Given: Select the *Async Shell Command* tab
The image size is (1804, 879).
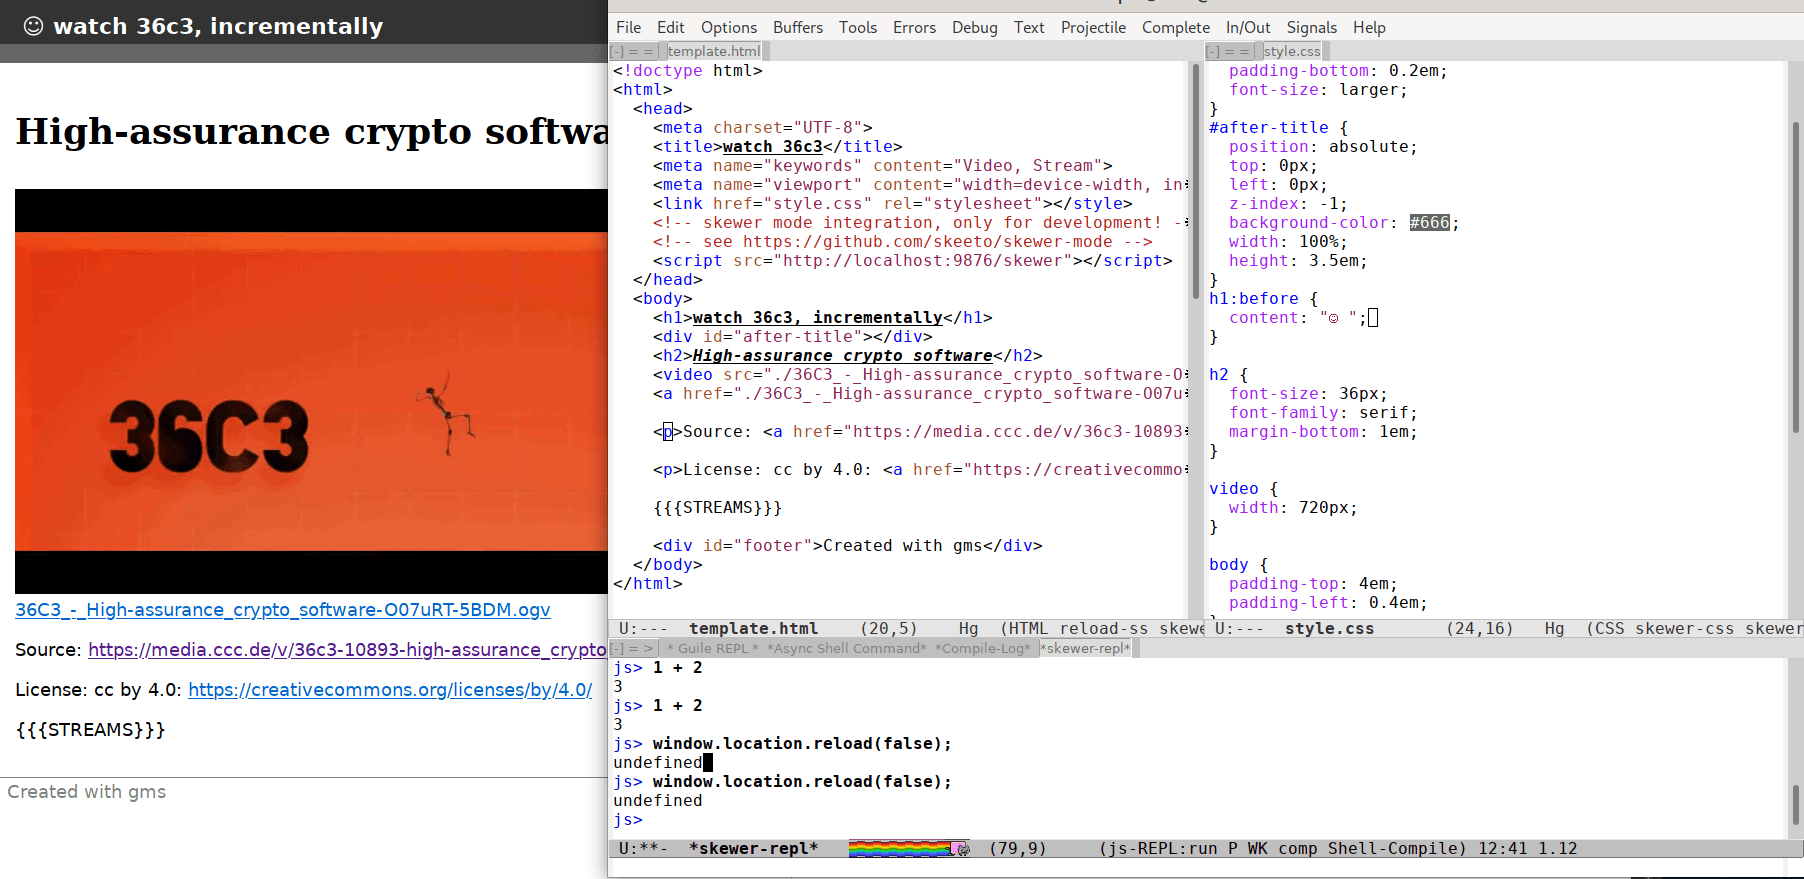Looking at the screenshot, I should (x=846, y=648).
